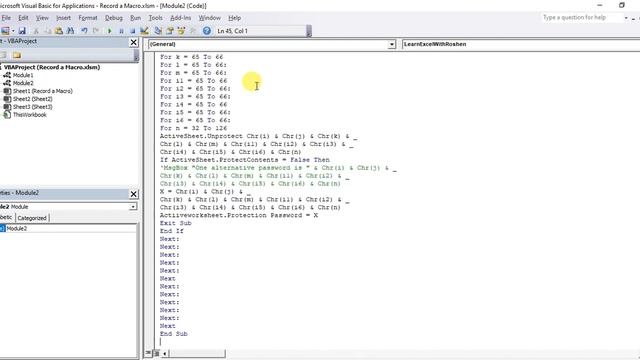Select Sheet1 (Record a Macro) tree item
This screenshot has height=360, width=640.
[x=42, y=91]
